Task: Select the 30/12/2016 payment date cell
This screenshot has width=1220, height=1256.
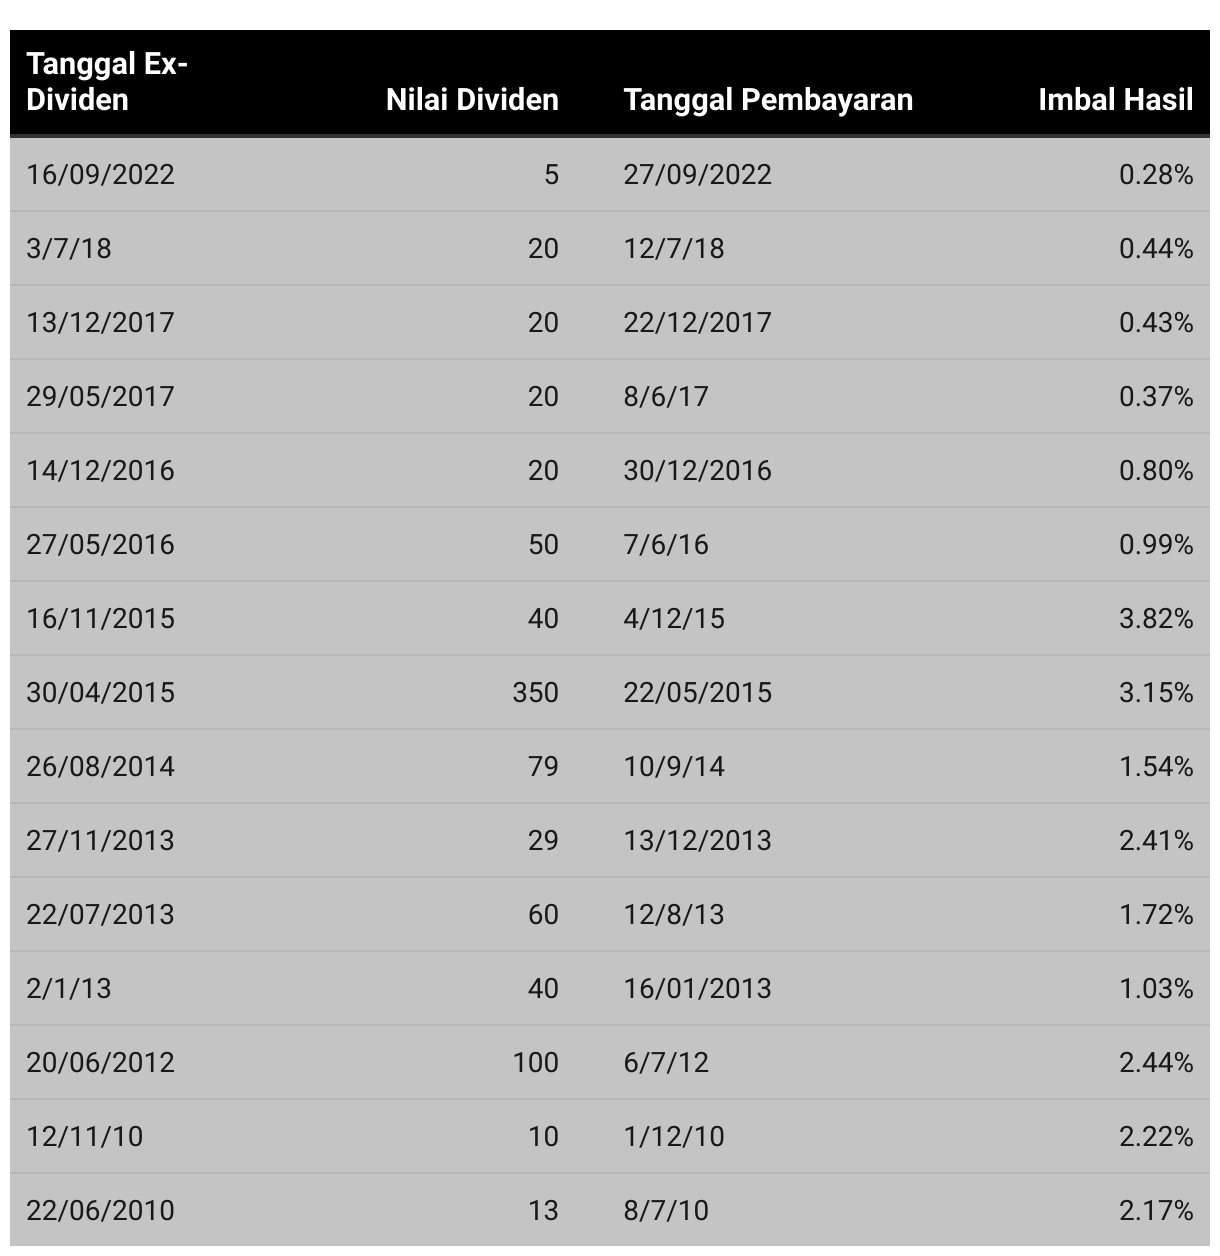Action: click(x=697, y=470)
